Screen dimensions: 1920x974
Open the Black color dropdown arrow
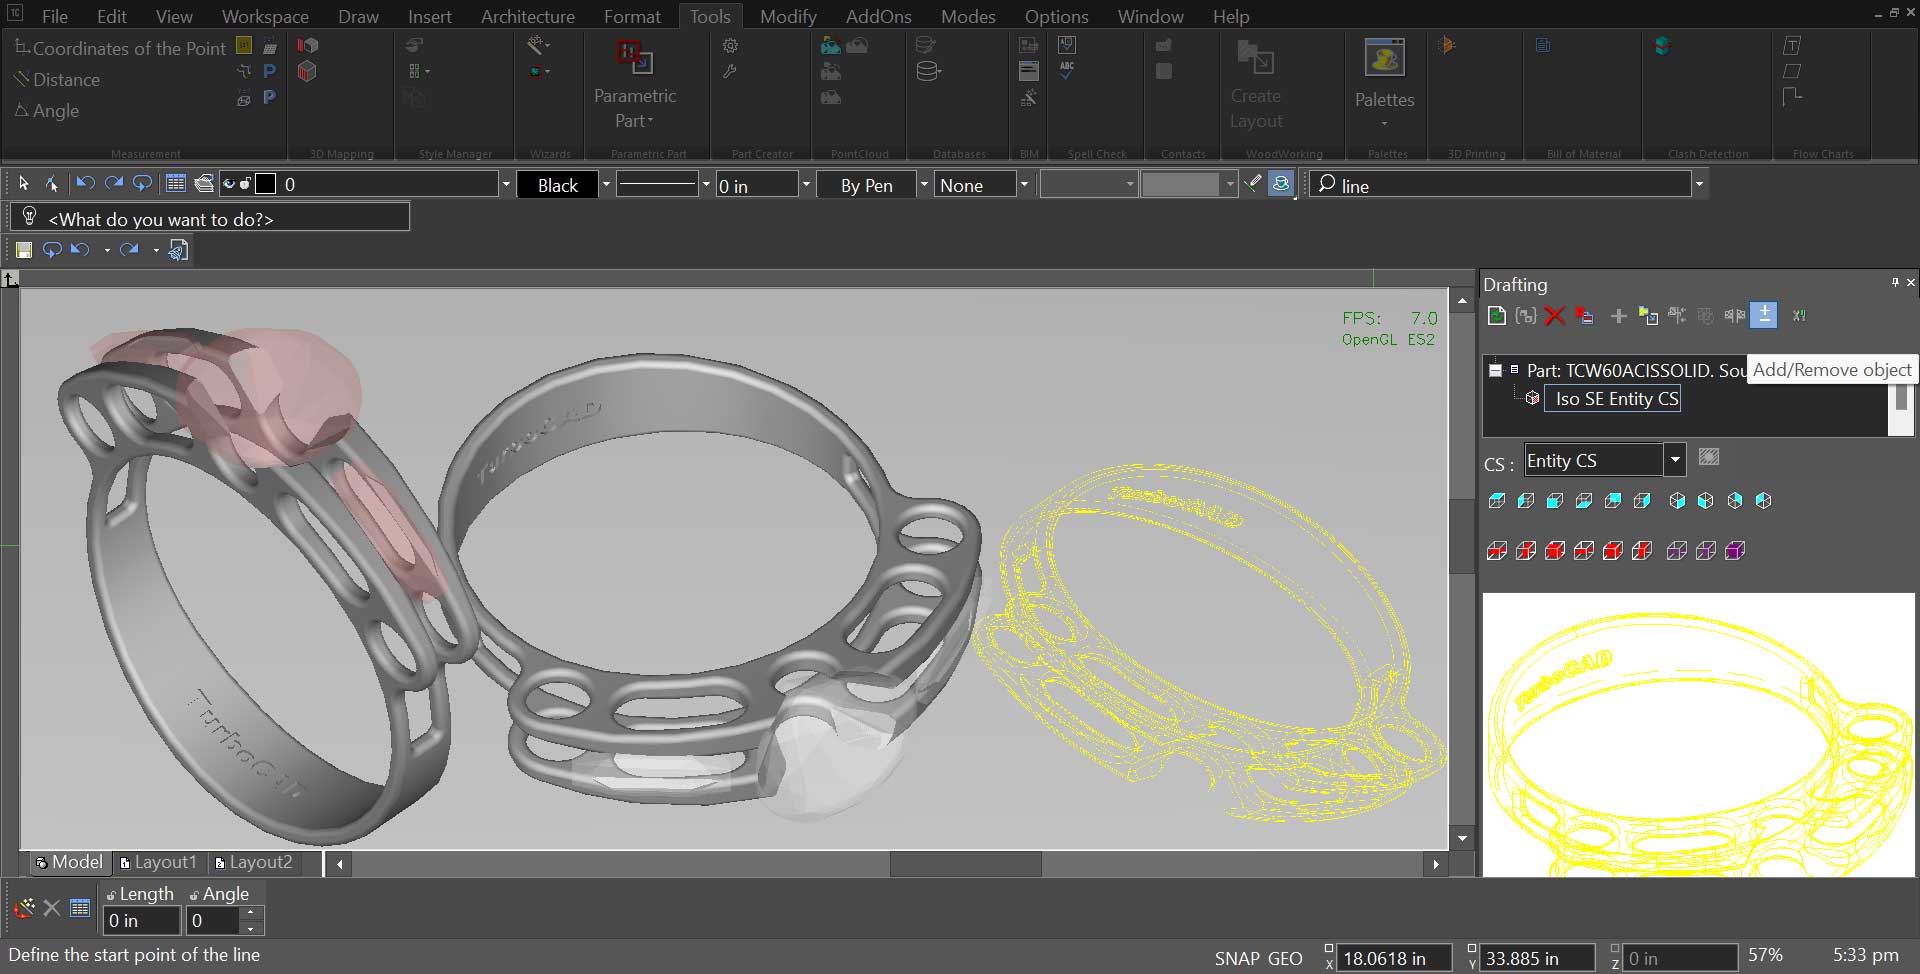point(605,185)
